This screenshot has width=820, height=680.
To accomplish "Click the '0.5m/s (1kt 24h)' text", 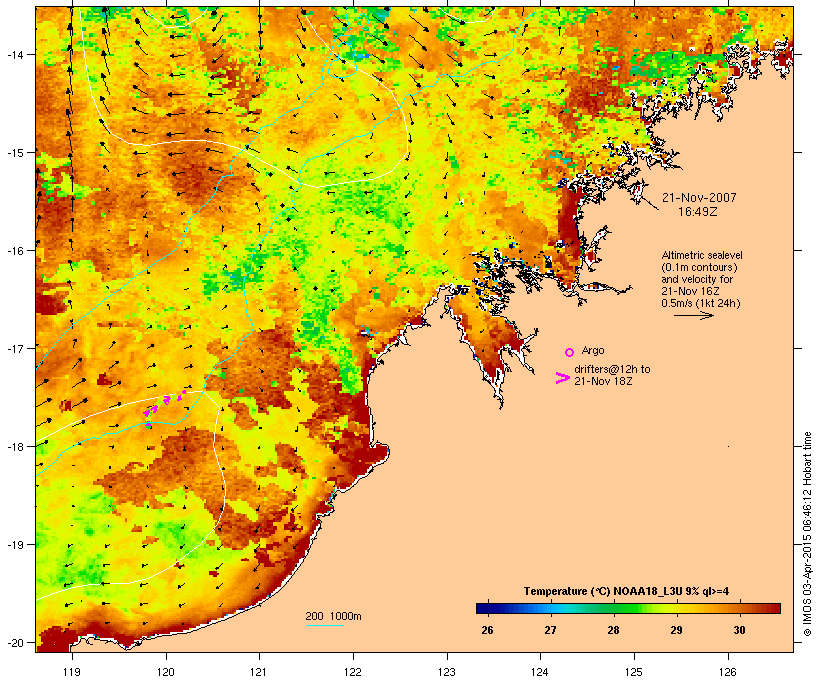I will click(701, 303).
